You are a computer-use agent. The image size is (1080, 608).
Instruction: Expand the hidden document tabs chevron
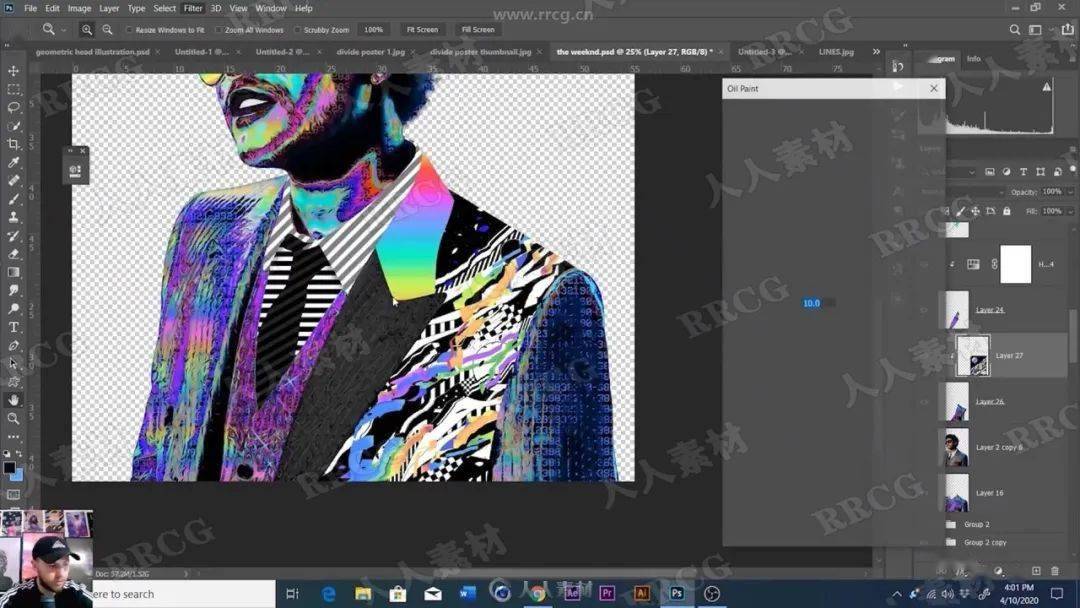point(876,52)
